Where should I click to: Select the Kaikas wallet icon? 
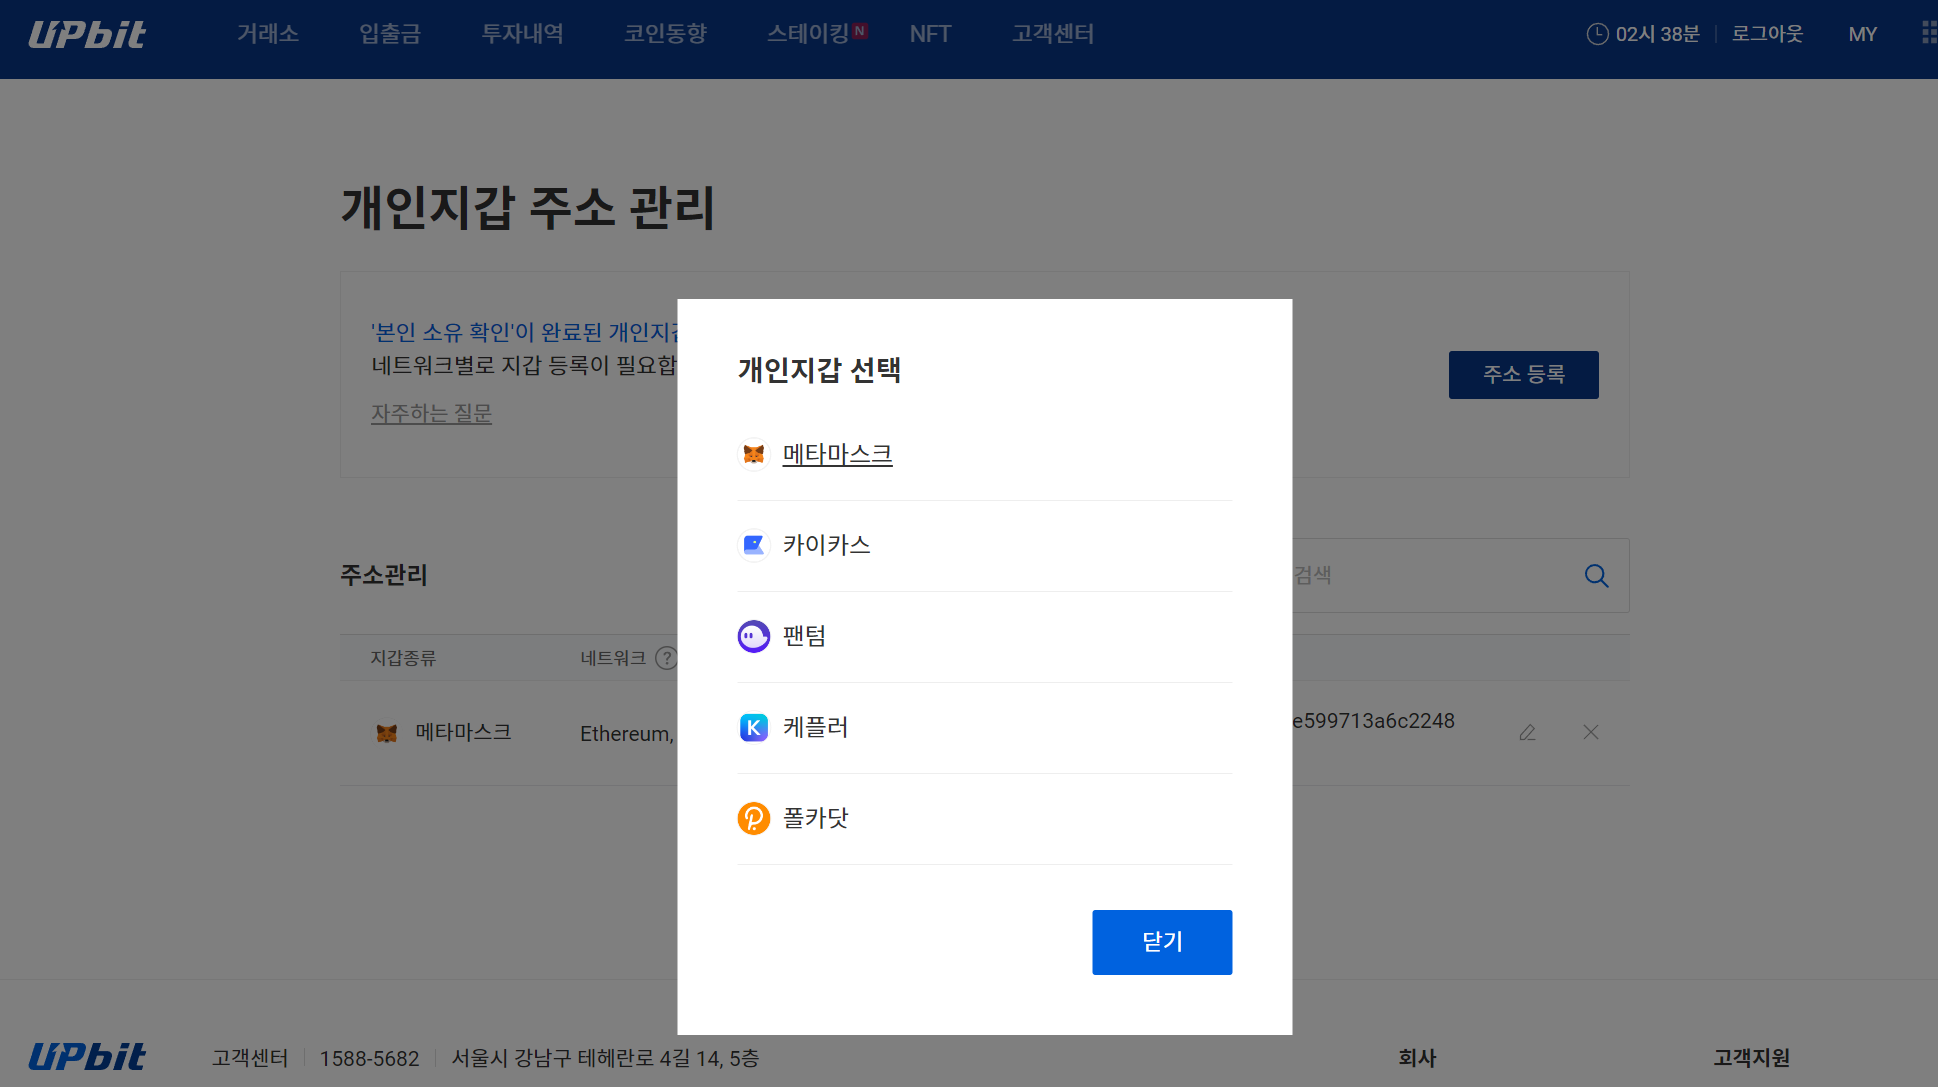point(753,546)
